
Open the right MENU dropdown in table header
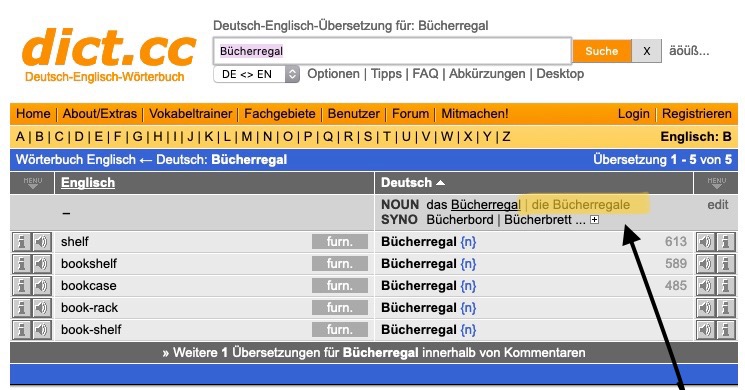pyautogui.click(x=716, y=183)
